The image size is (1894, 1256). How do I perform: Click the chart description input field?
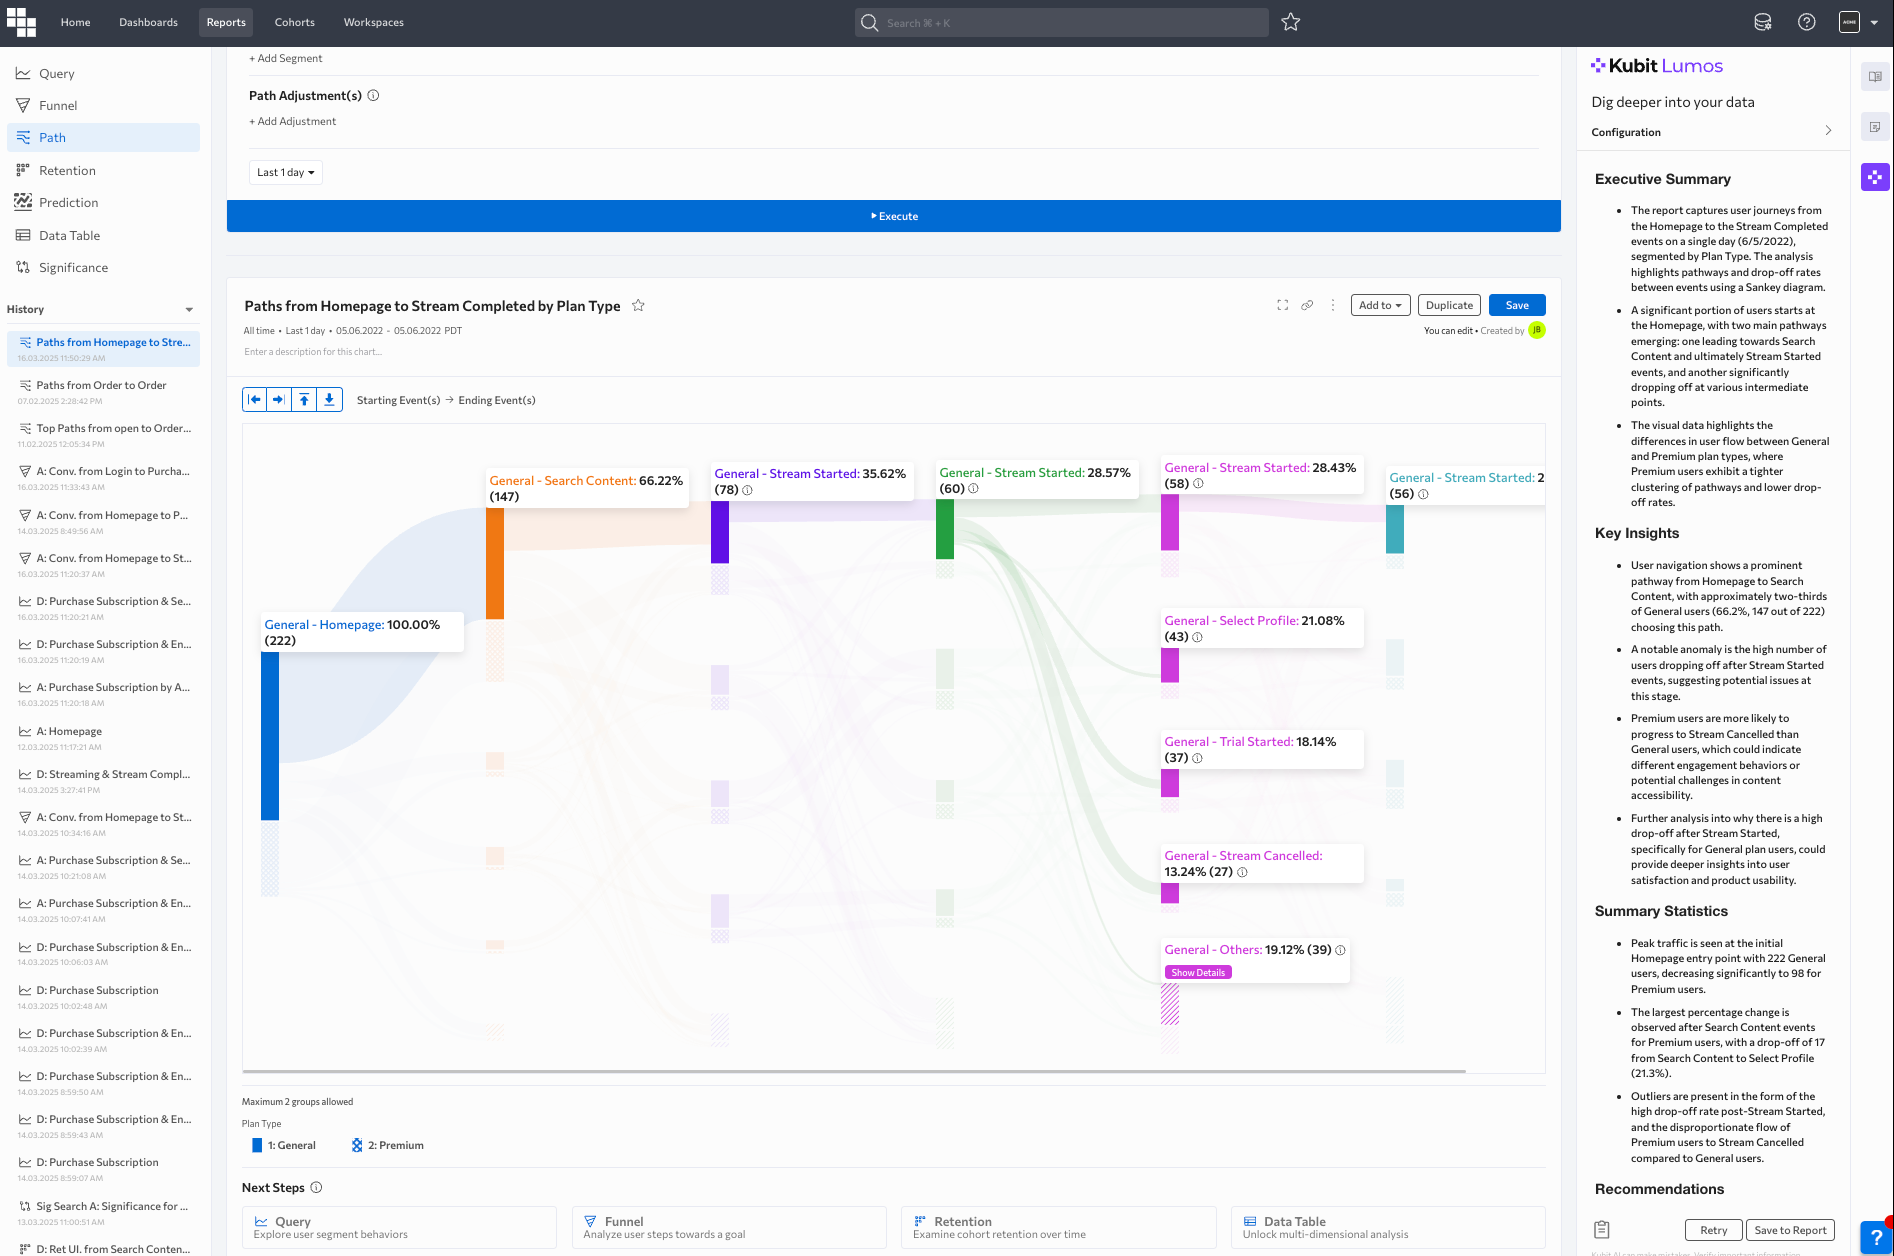pos(313,352)
